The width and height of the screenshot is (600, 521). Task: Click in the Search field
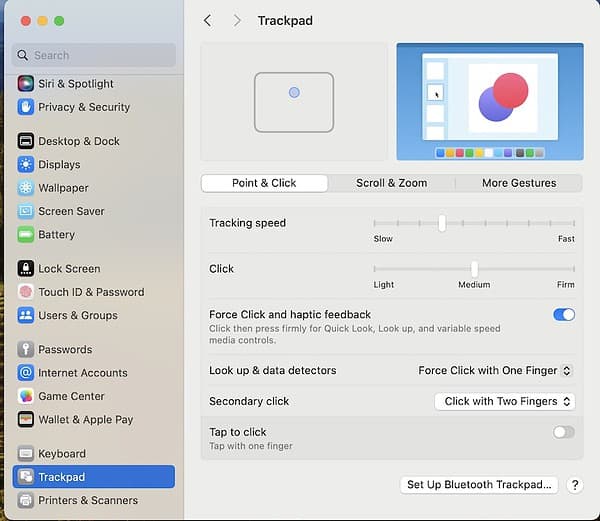95,56
